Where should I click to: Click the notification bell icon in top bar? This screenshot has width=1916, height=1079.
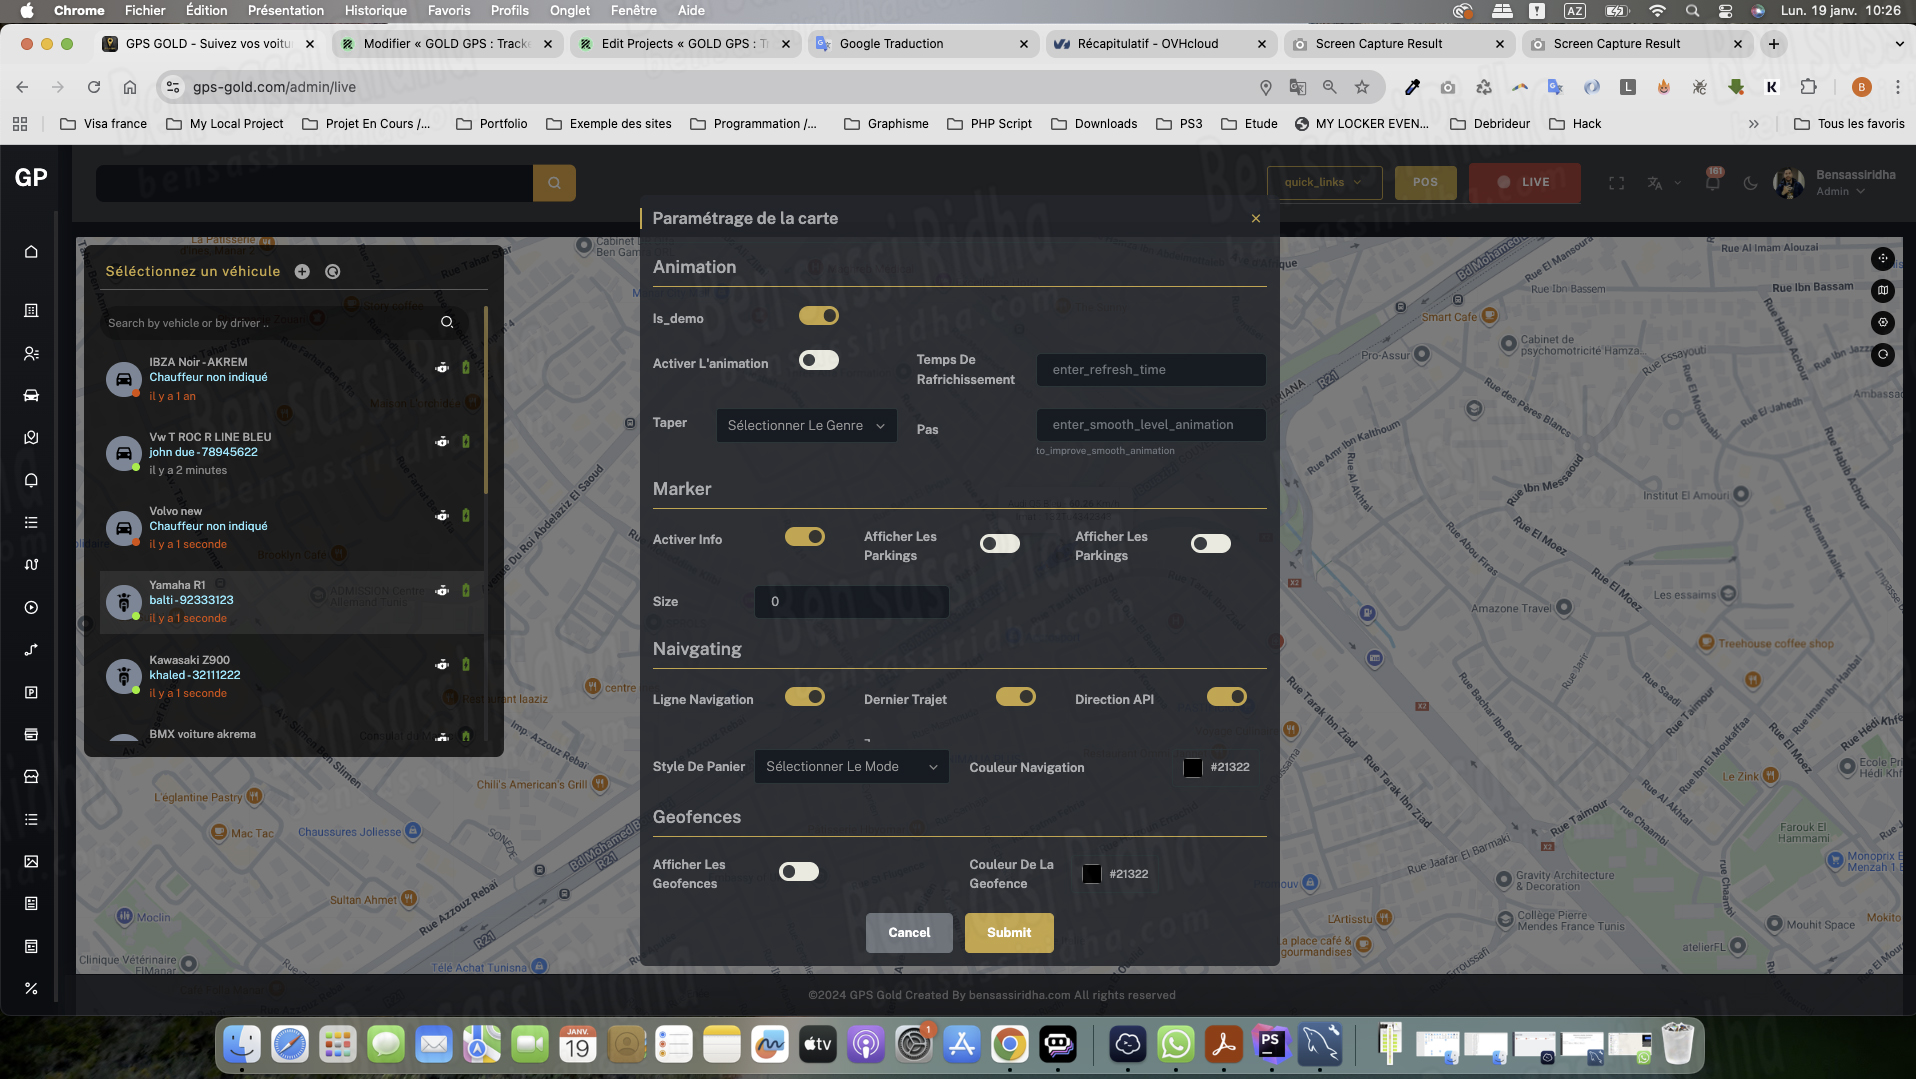pyautogui.click(x=1713, y=183)
